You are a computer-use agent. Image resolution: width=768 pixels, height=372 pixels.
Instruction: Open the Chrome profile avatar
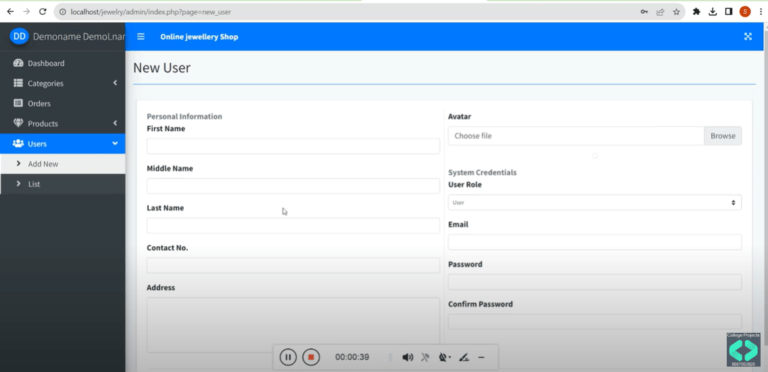(x=745, y=12)
